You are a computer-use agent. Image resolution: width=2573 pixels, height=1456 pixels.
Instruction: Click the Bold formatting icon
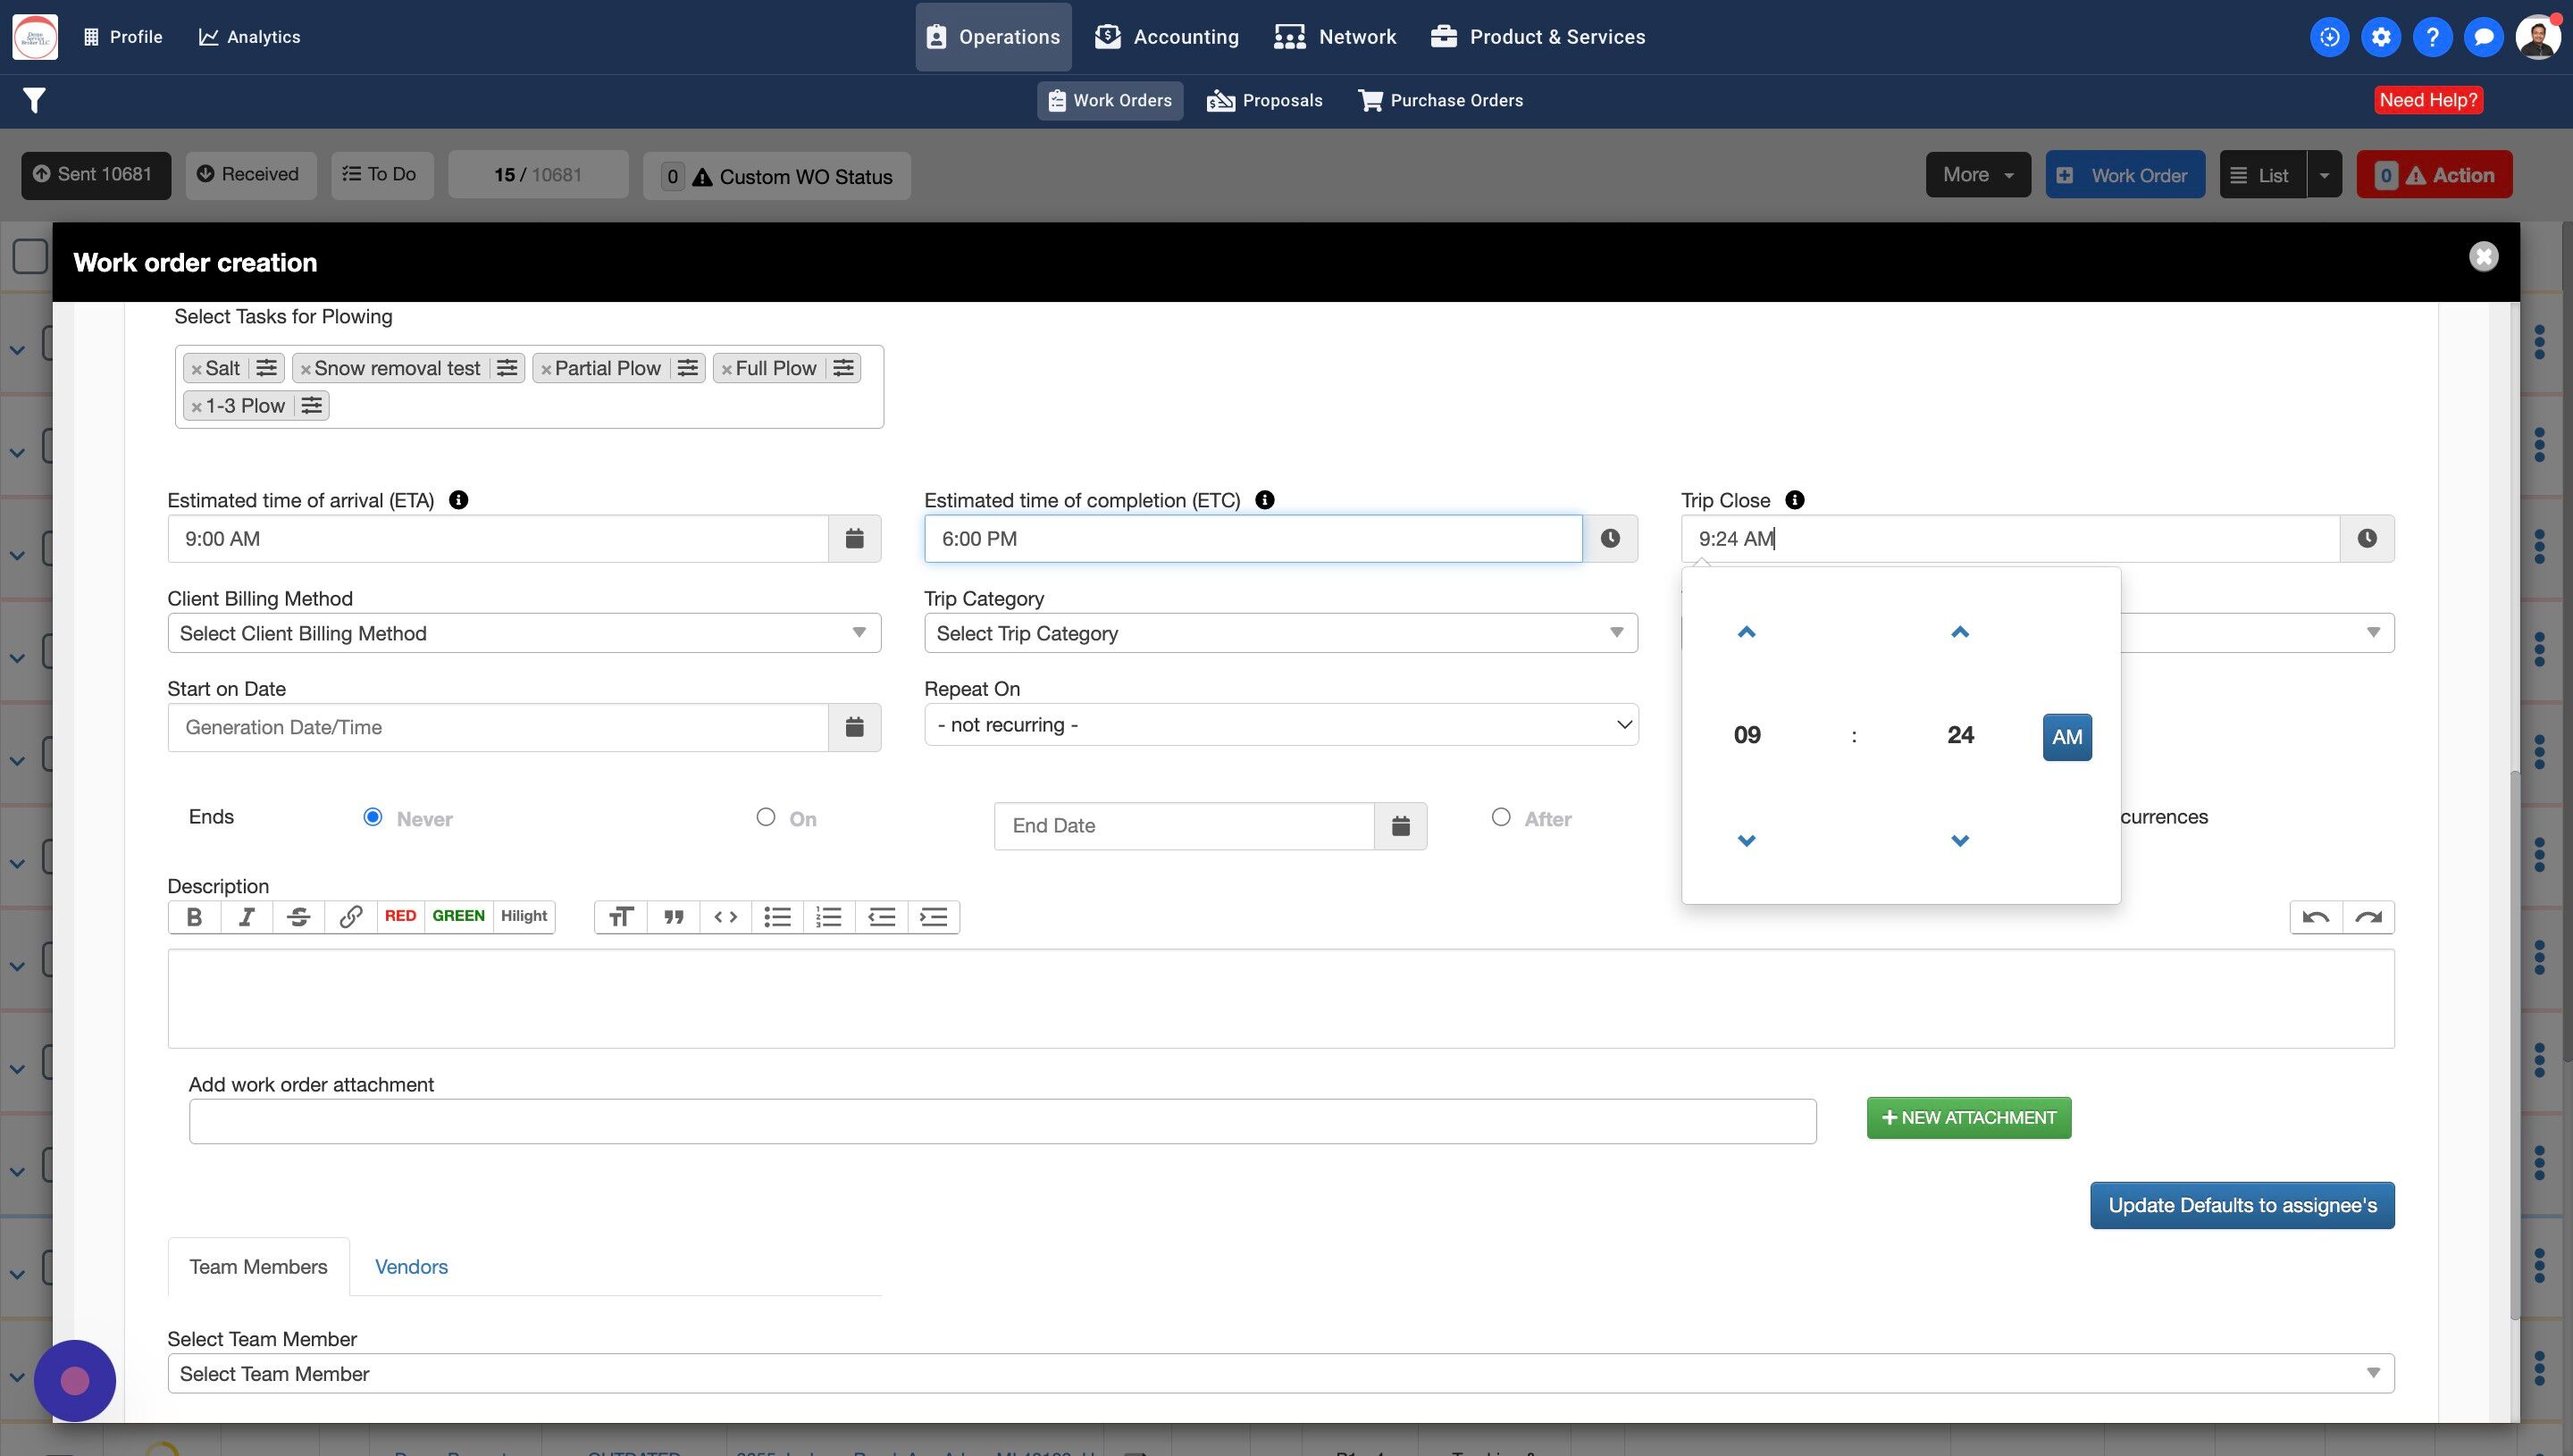194,917
